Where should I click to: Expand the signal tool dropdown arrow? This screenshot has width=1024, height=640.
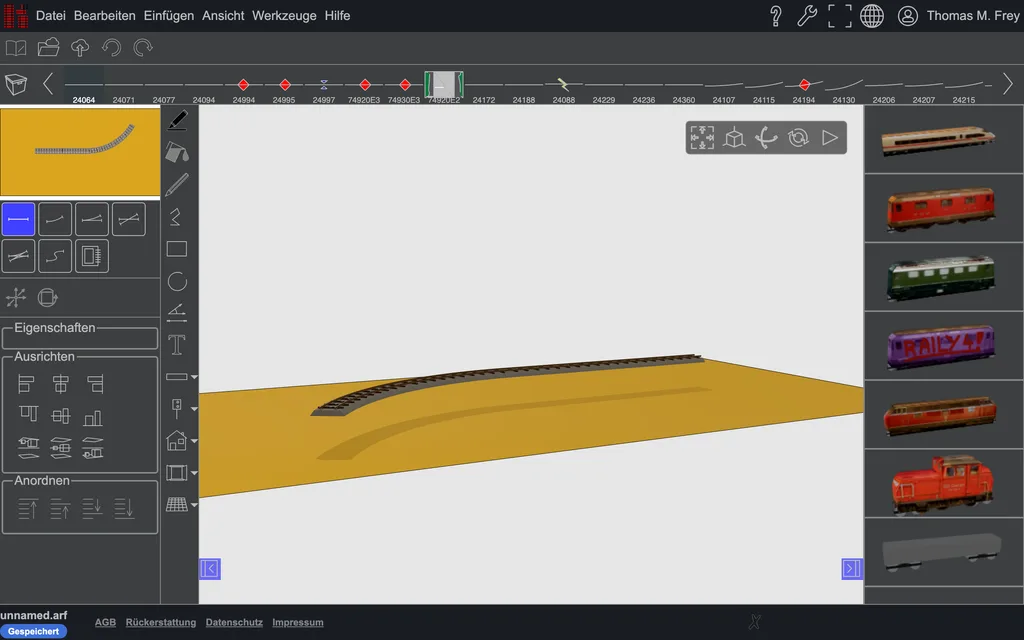194,409
